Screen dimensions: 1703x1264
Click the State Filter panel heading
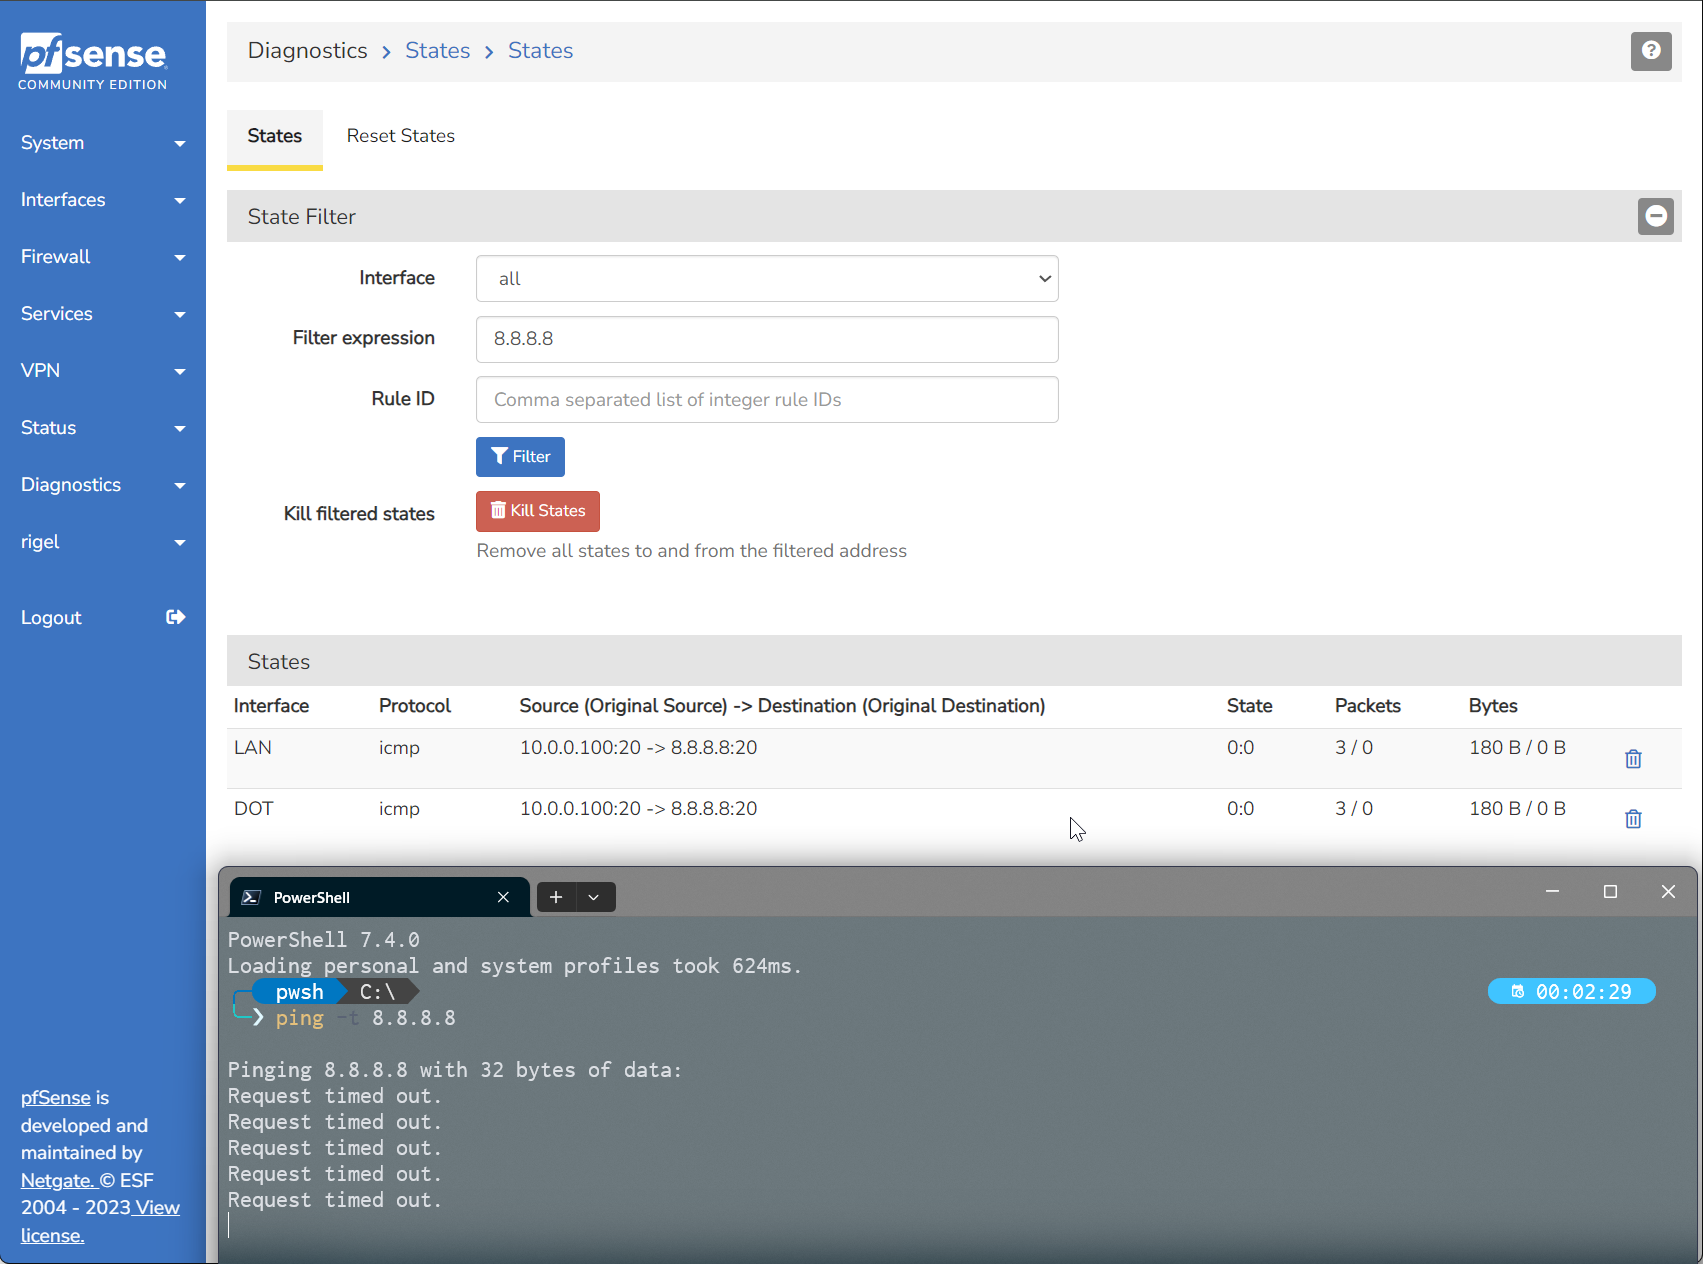tap(302, 217)
